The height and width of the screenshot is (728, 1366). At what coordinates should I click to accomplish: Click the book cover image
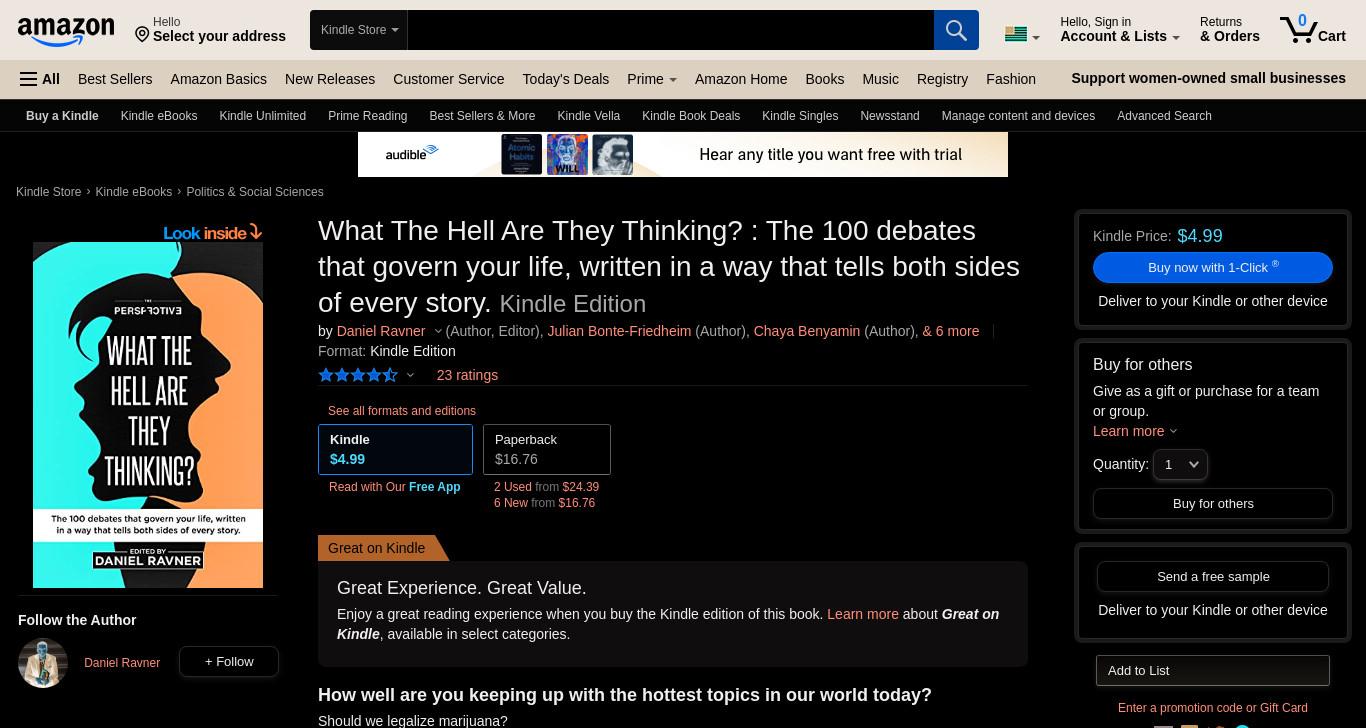(148, 415)
